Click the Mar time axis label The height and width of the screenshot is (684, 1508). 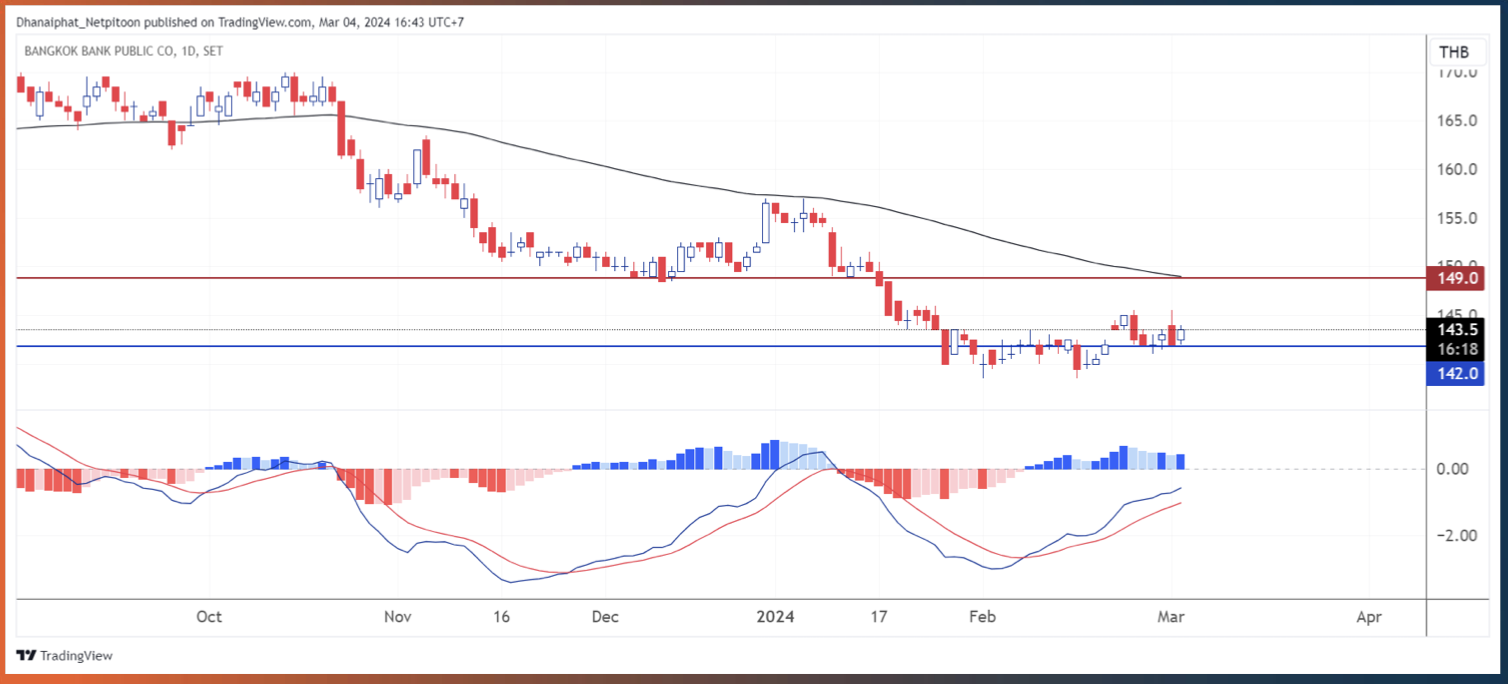pyautogui.click(x=1171, y=616)
